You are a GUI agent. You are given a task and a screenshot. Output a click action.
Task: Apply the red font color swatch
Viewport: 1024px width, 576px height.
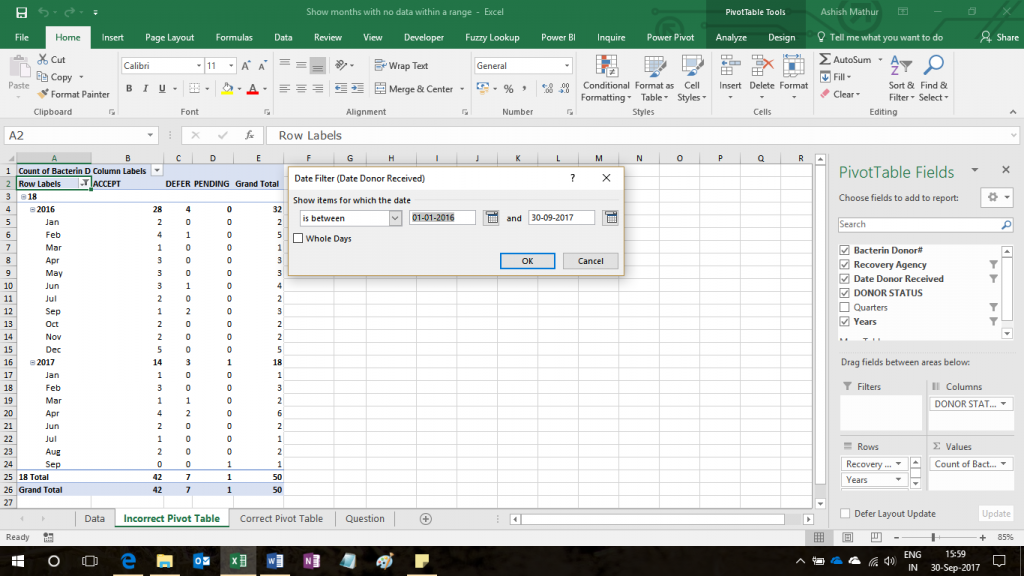click(x=253, y=88)
